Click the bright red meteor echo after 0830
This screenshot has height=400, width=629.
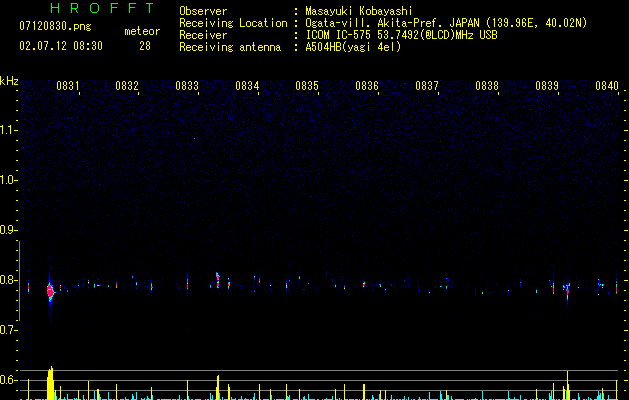[50, 291]
